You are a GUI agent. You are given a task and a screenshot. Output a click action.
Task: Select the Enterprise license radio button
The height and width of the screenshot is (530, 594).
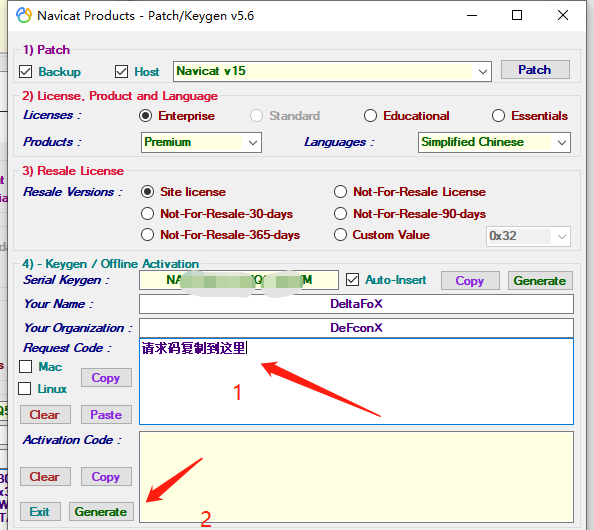click(x=145, y=116)
